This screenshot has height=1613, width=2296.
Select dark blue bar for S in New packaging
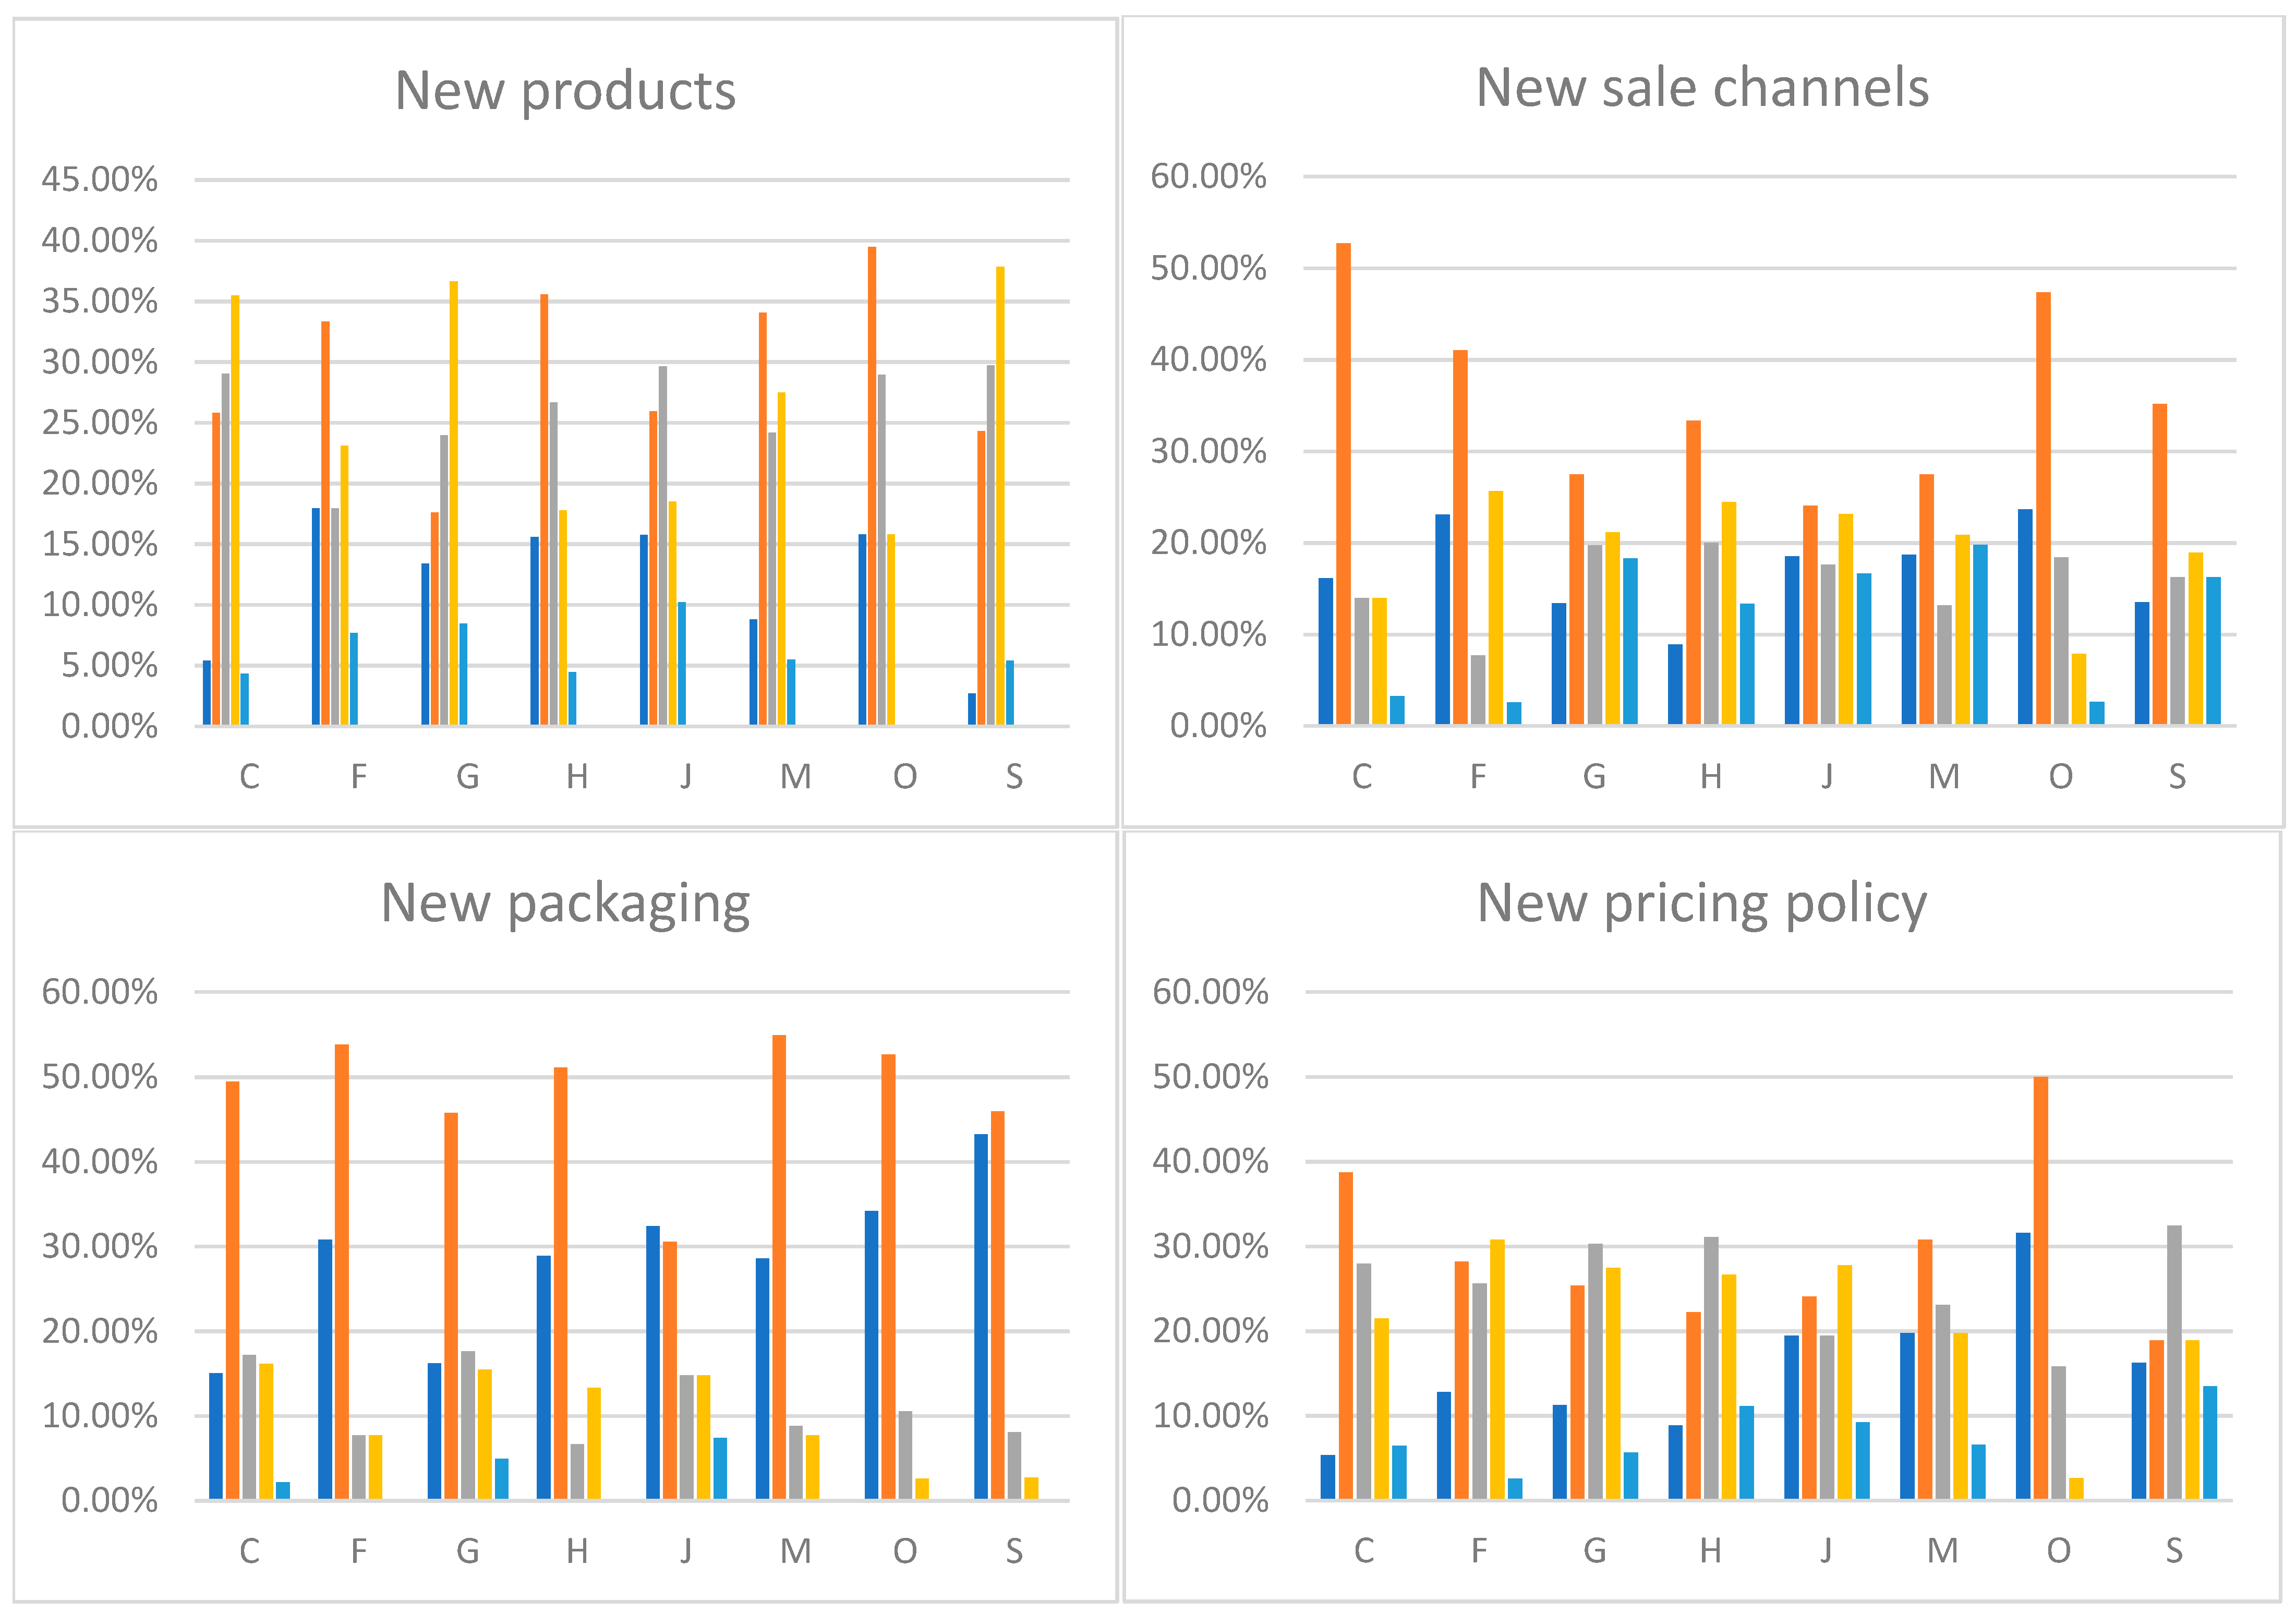981,1316
